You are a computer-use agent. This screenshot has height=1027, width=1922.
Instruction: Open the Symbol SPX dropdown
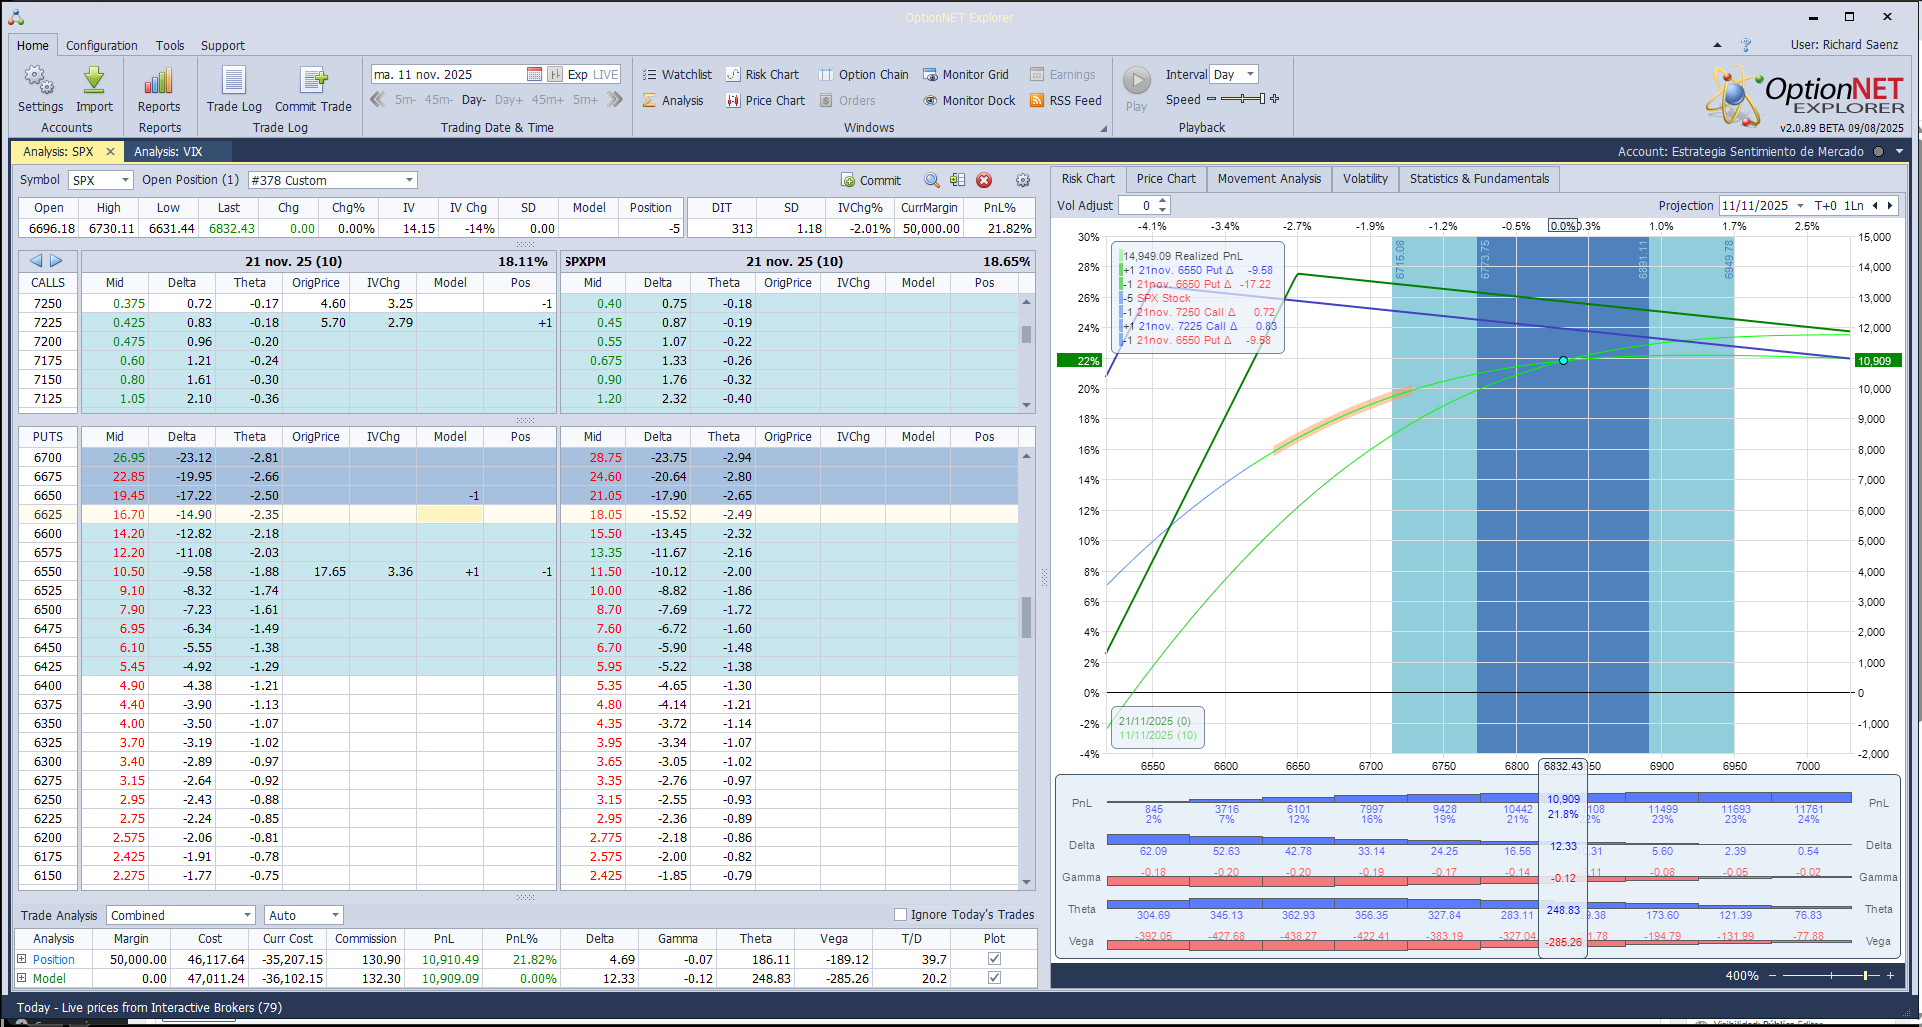(x=126, y=180)
